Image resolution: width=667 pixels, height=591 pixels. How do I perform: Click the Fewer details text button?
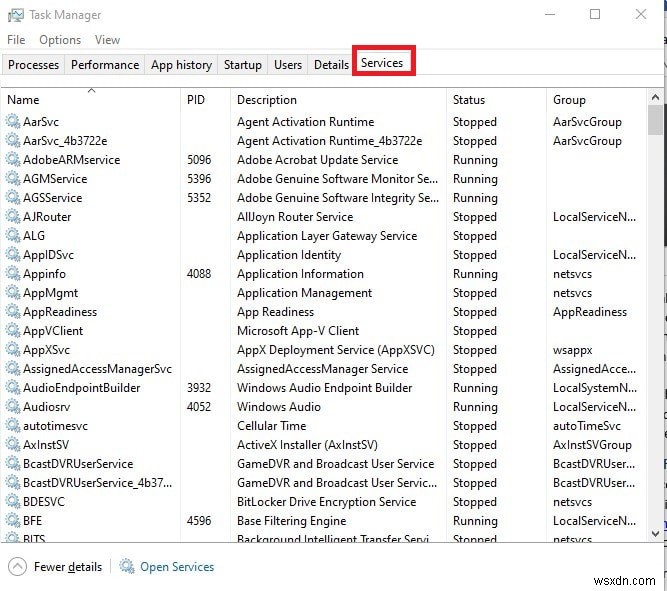[68, 567]
